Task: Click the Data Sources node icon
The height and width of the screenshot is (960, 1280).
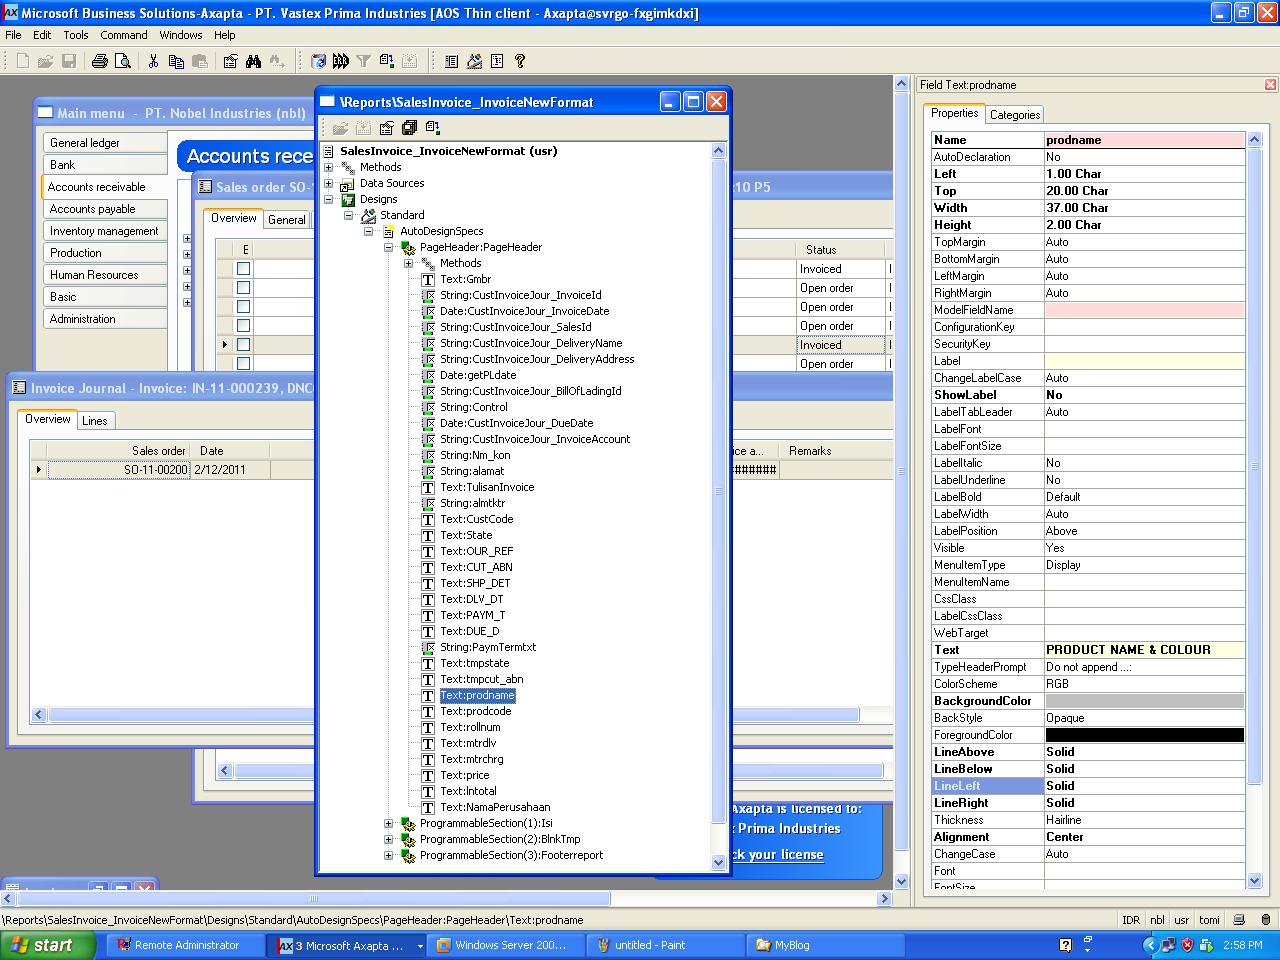Action: 348,183
